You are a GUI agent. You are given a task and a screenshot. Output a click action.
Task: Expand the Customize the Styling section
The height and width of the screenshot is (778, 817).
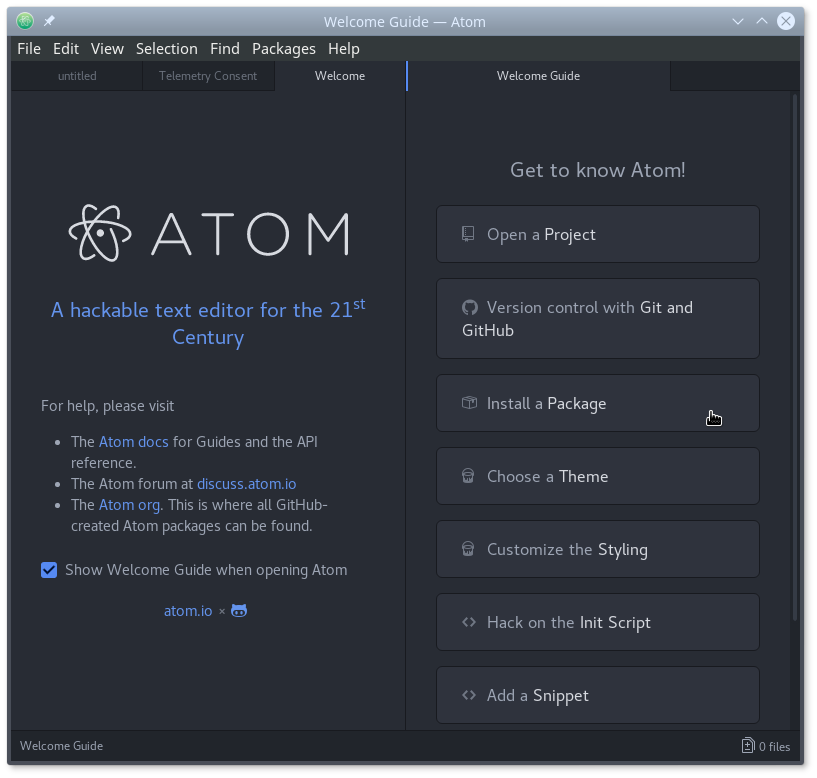[x=597, y=549]
